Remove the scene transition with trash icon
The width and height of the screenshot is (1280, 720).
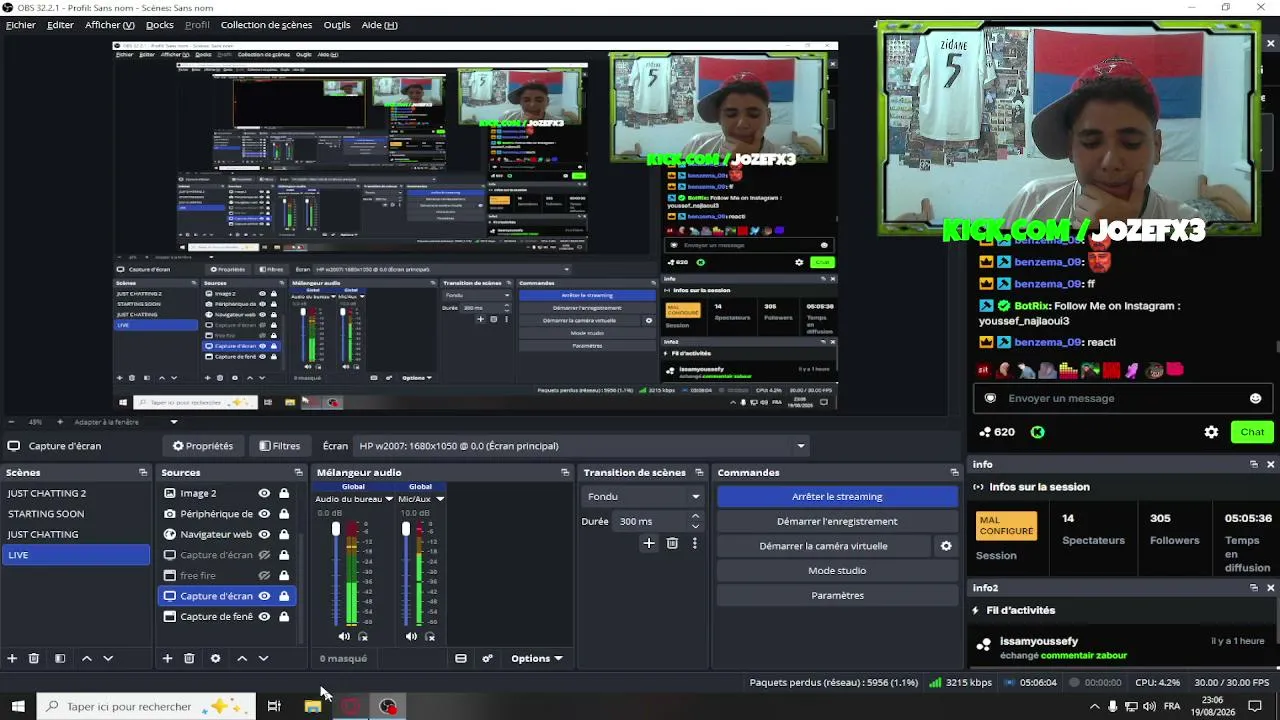click(672, 543)
